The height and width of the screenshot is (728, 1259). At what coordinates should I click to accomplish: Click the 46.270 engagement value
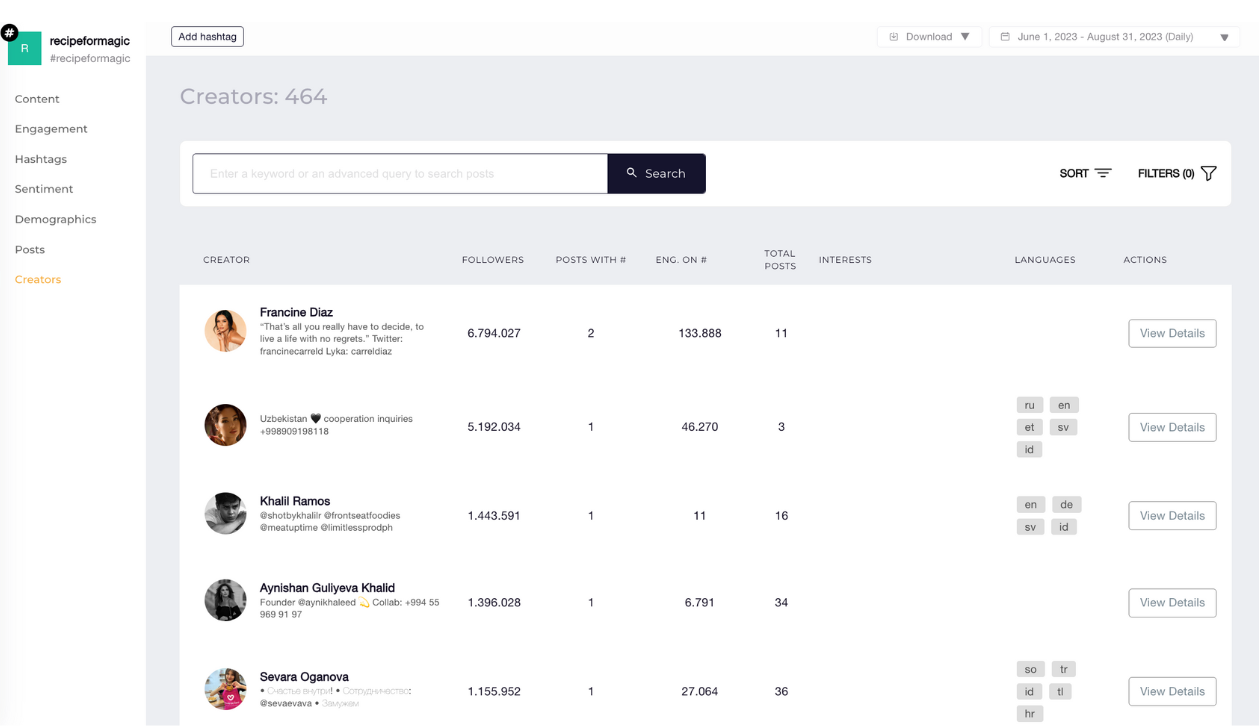[x=700, y=427]
